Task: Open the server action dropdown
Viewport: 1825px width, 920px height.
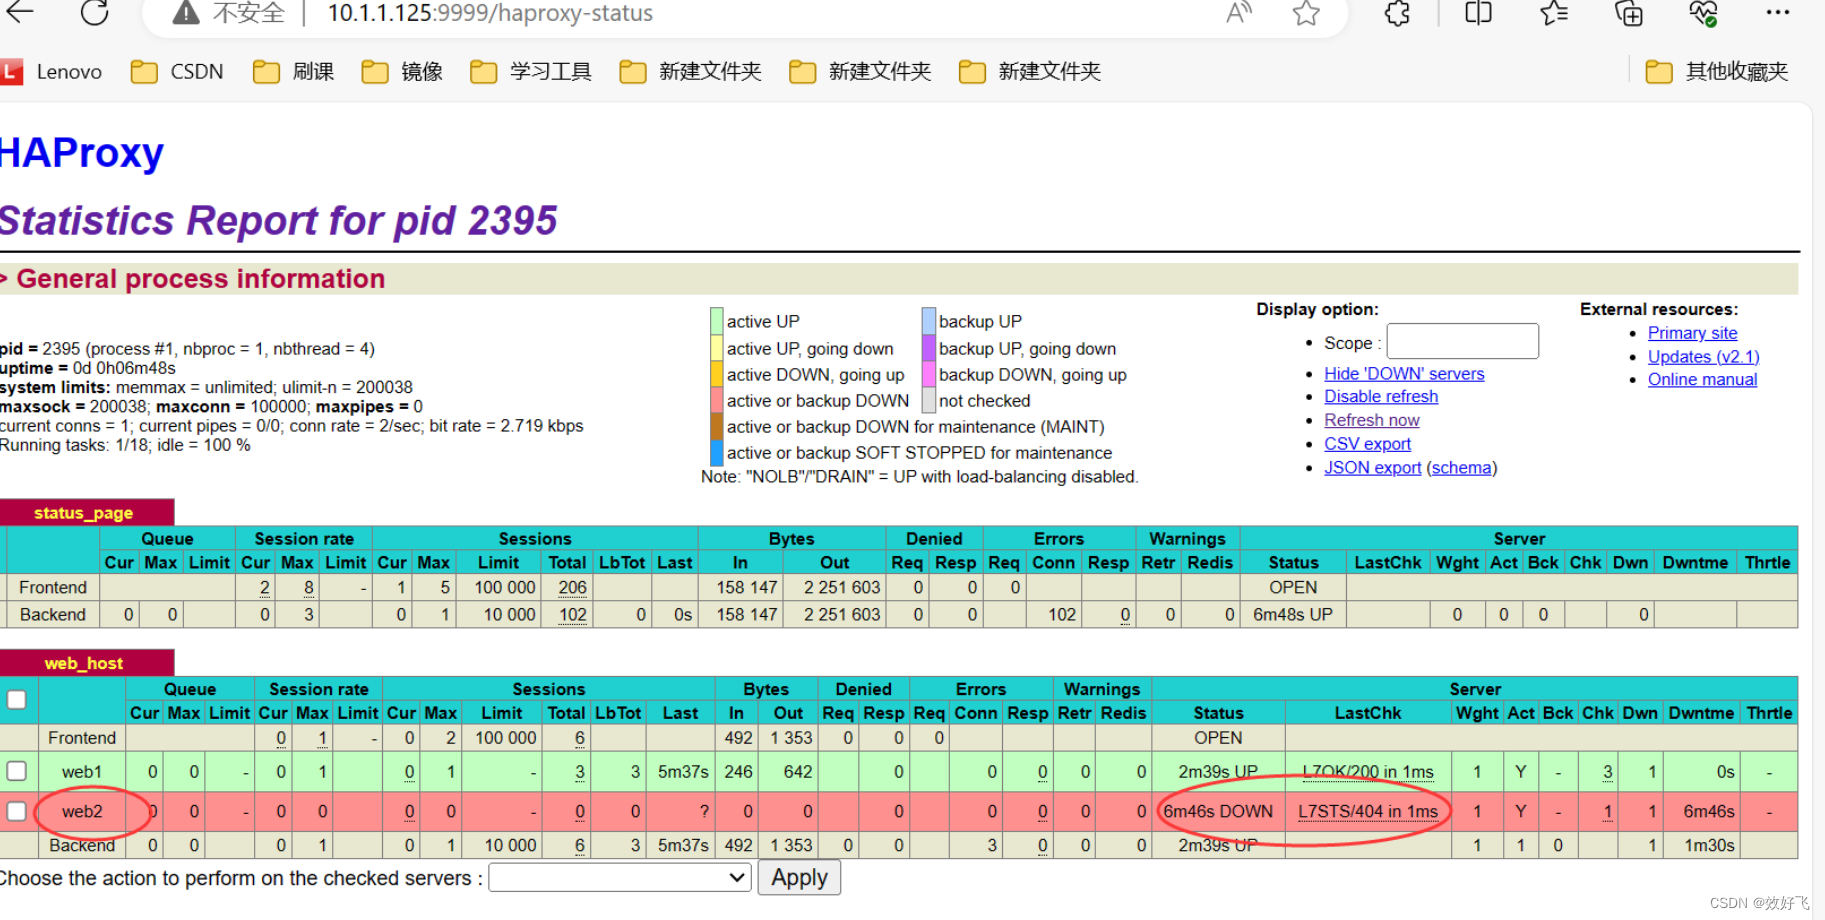Action: coord(620,878)
